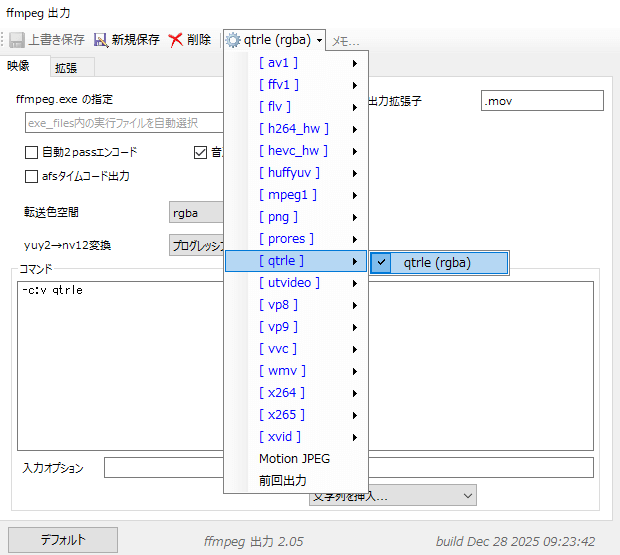The height and width of the screenshot is (555, 620).
Task: Click the gear icon for qtrle preset
Action: [x=233, y=40]
